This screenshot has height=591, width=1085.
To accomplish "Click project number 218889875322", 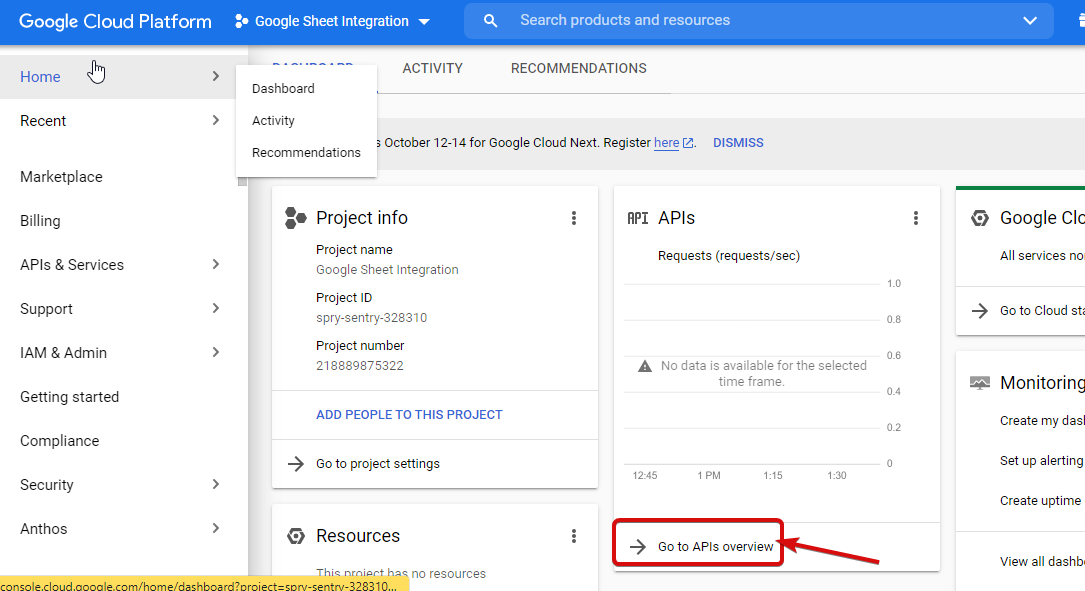I will pos(360,366).
